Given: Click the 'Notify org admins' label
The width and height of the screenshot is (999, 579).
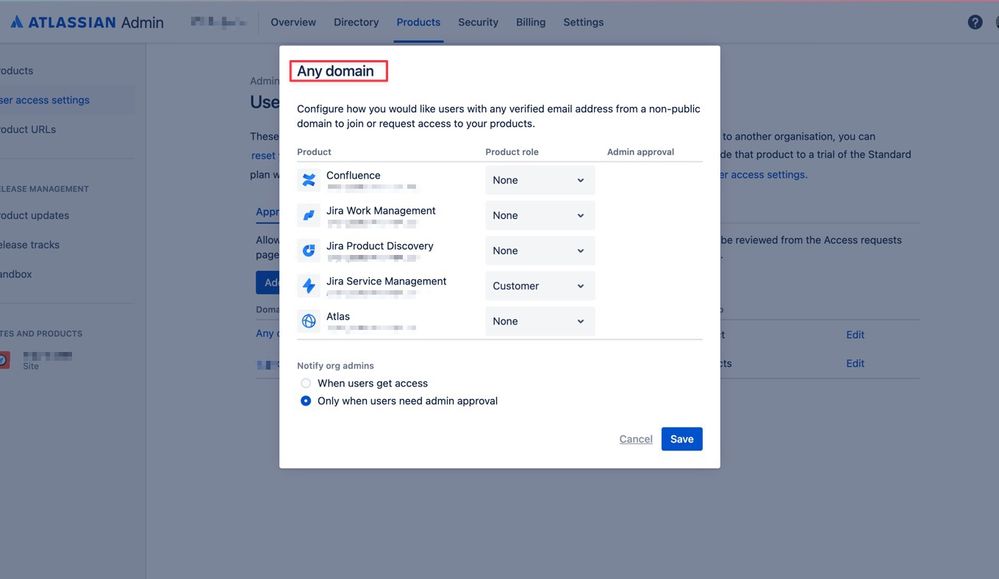Looking at the screenshot, I should coord(335,366).
